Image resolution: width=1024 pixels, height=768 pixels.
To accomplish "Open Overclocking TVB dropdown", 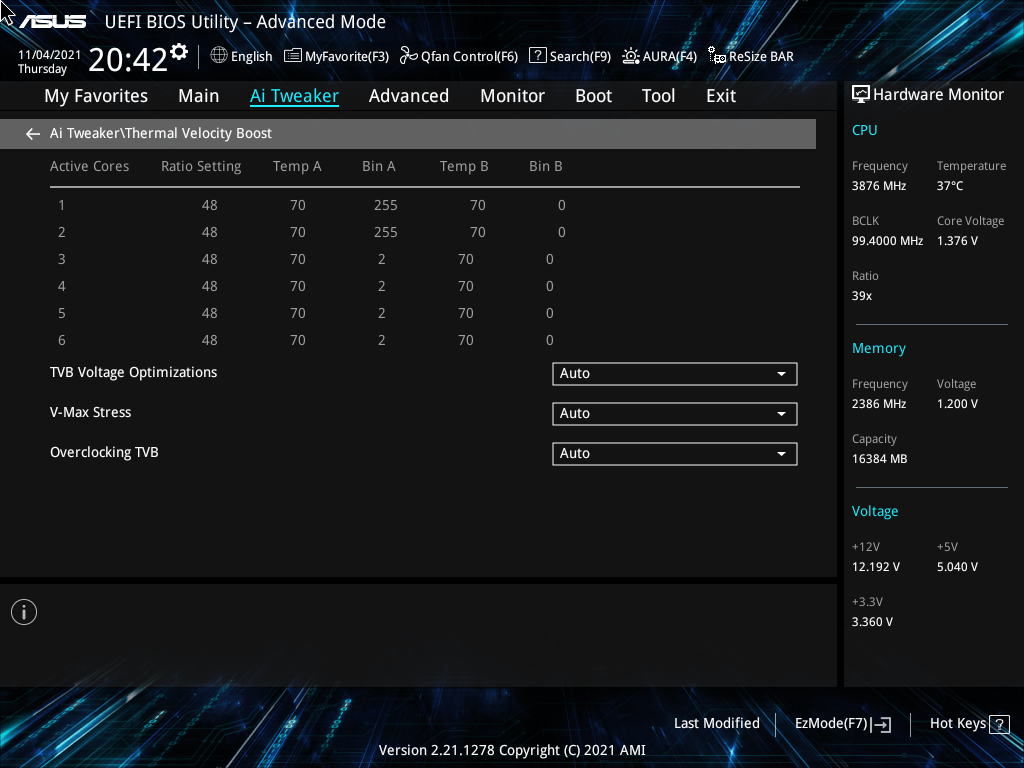I will click(675, 454).
